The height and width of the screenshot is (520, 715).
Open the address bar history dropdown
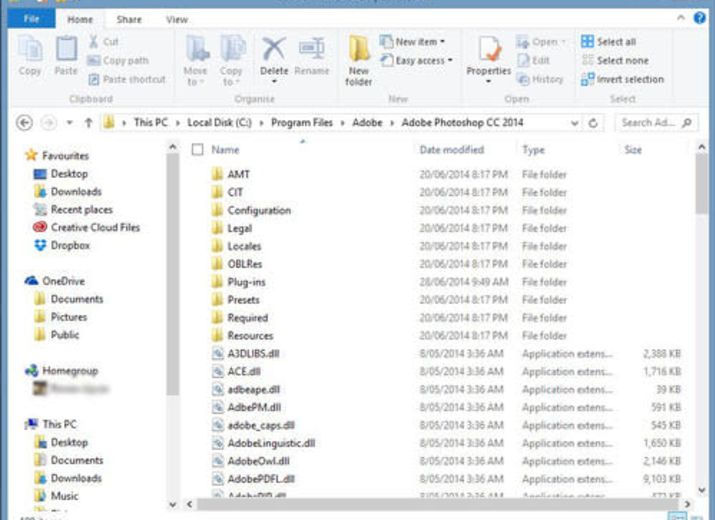(575, 123)
